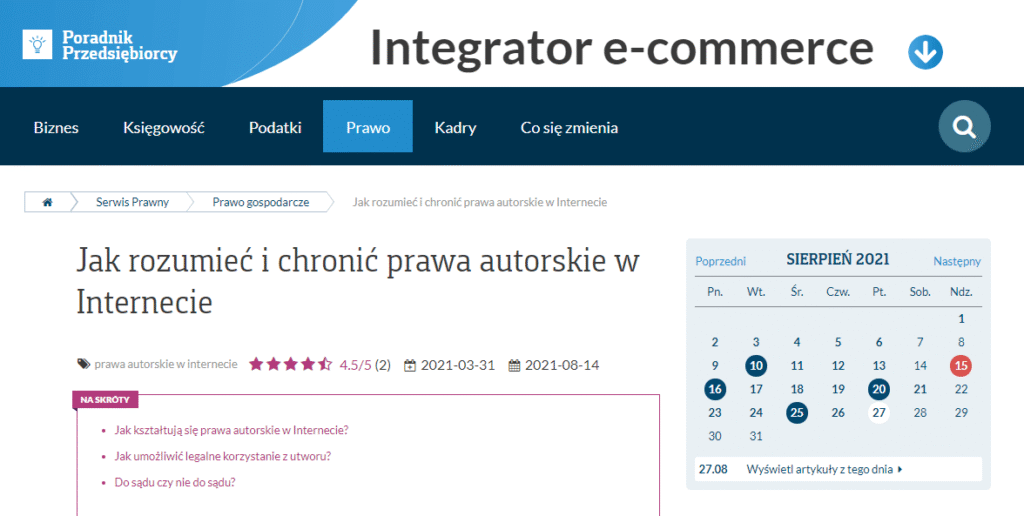Click the tag icon before prawa autorskie
1024x516 pixels.
[84, 364]
